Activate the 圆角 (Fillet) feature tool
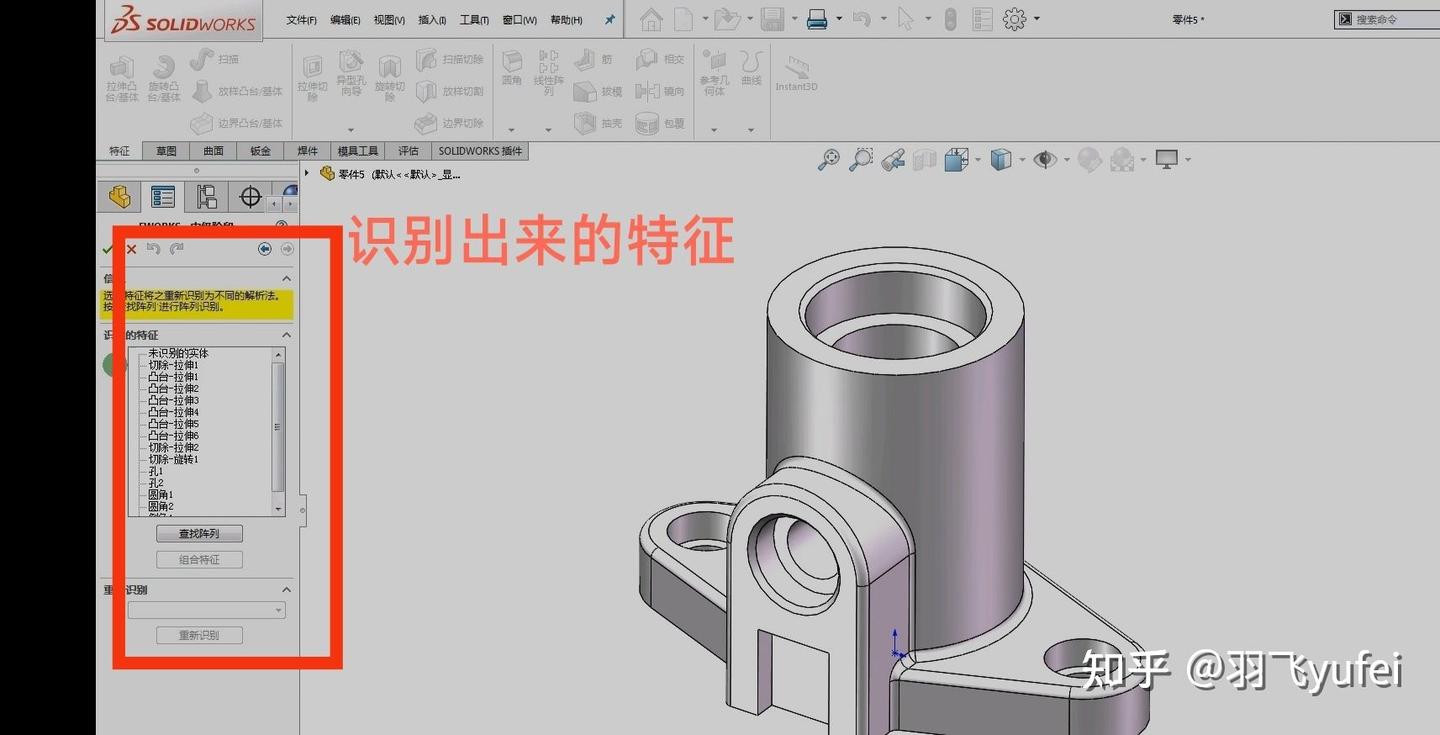 511,70
